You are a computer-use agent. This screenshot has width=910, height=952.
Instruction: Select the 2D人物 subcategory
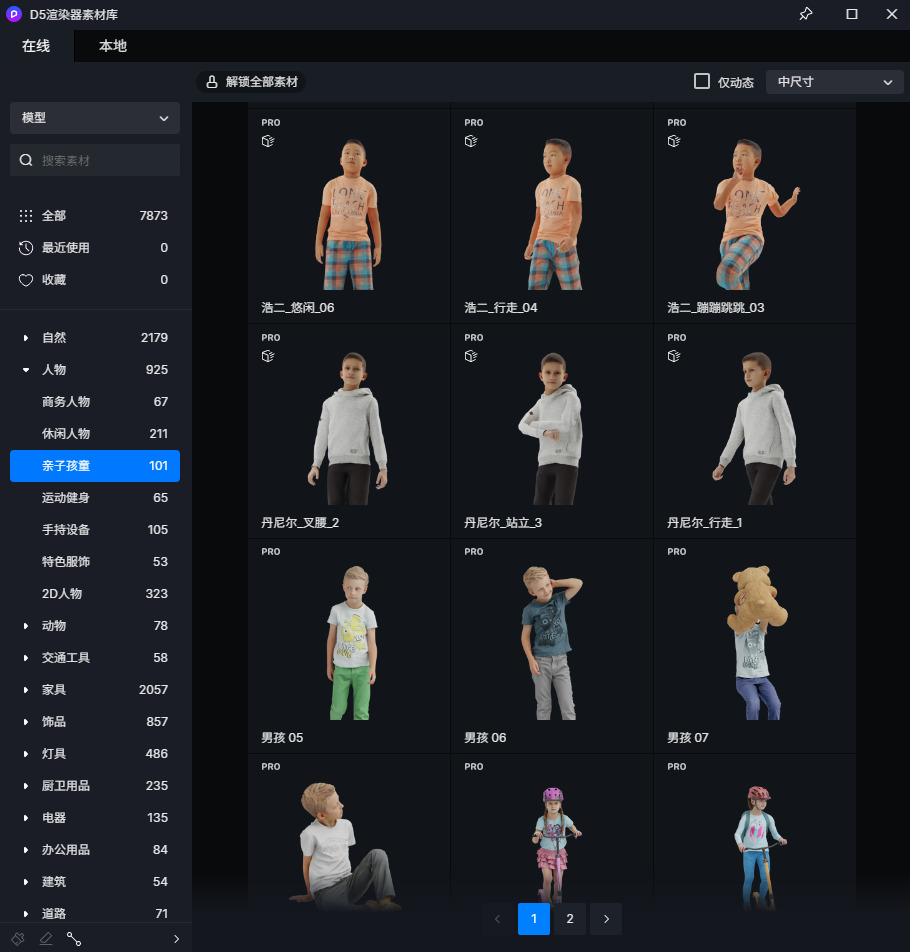click(62, 594)
